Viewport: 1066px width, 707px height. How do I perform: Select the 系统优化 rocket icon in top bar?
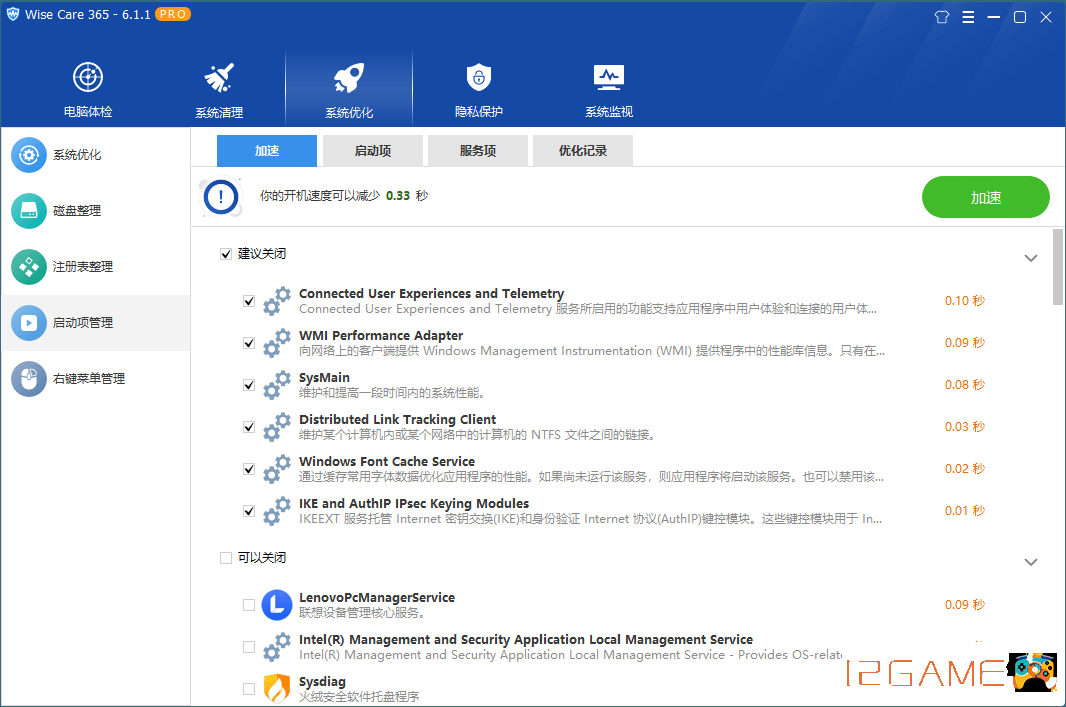tap(349, 77)
